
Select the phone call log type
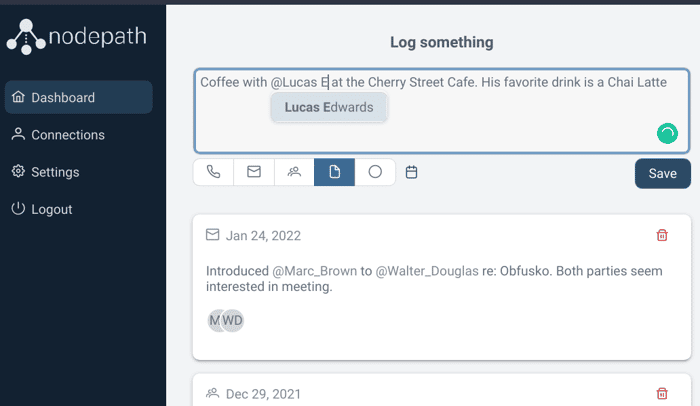pos(213,172)
